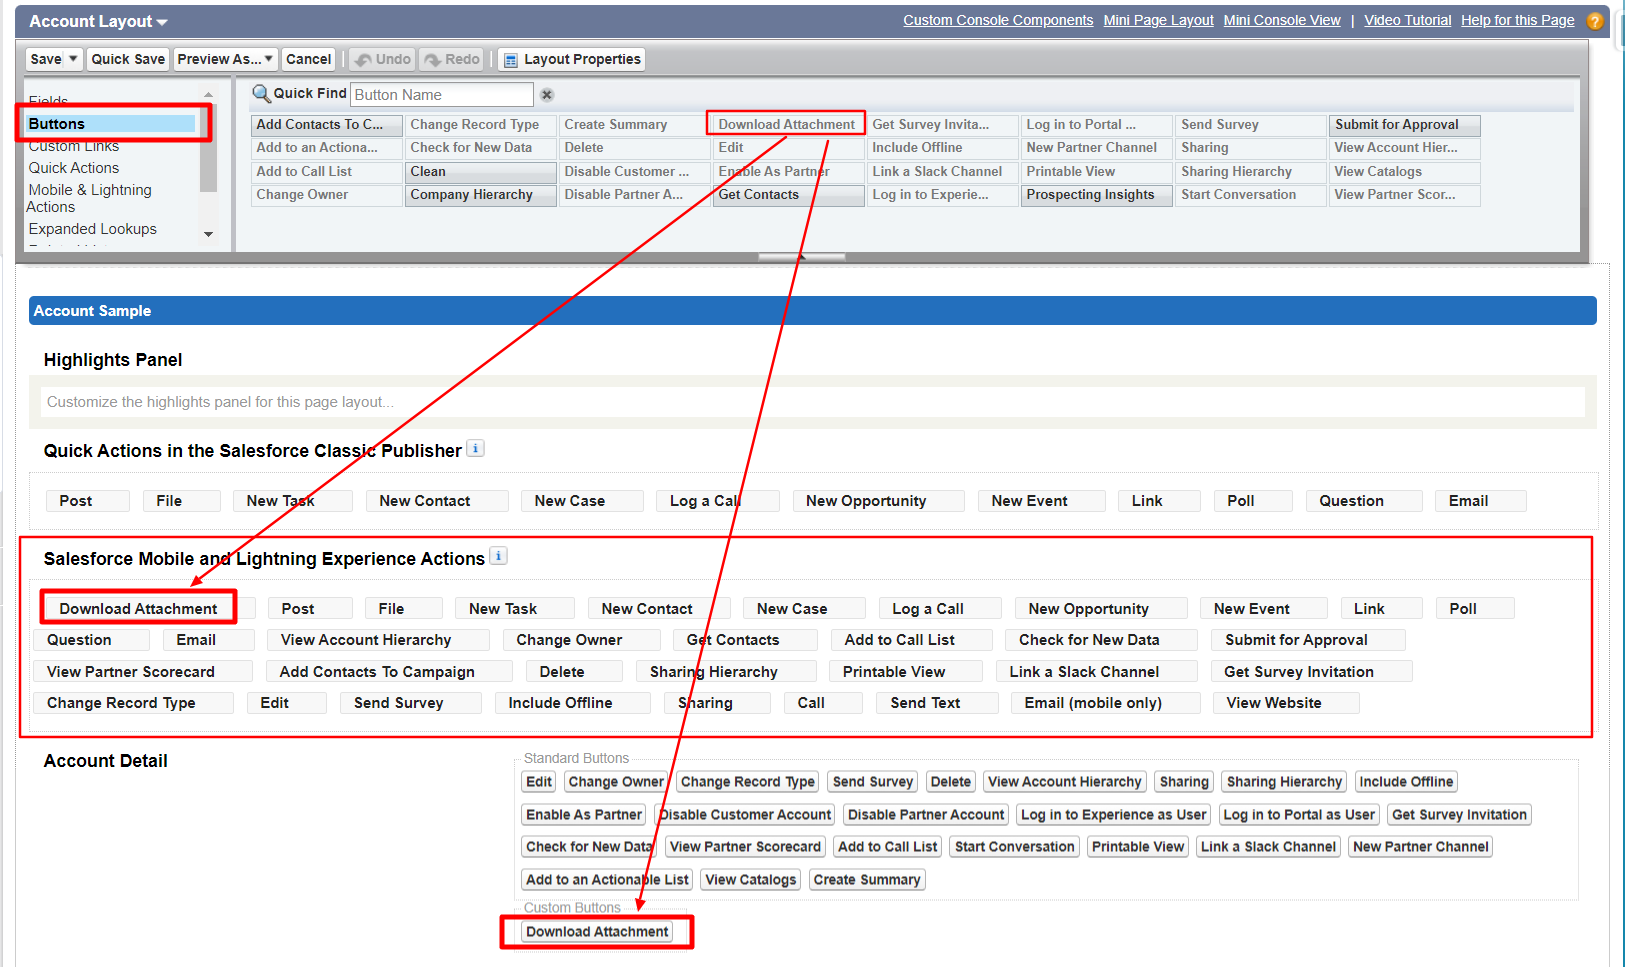Viewport: 1625px width, 967px height.
Task: Select Add Contacts To Campaign action
Action: click(389, 672)
